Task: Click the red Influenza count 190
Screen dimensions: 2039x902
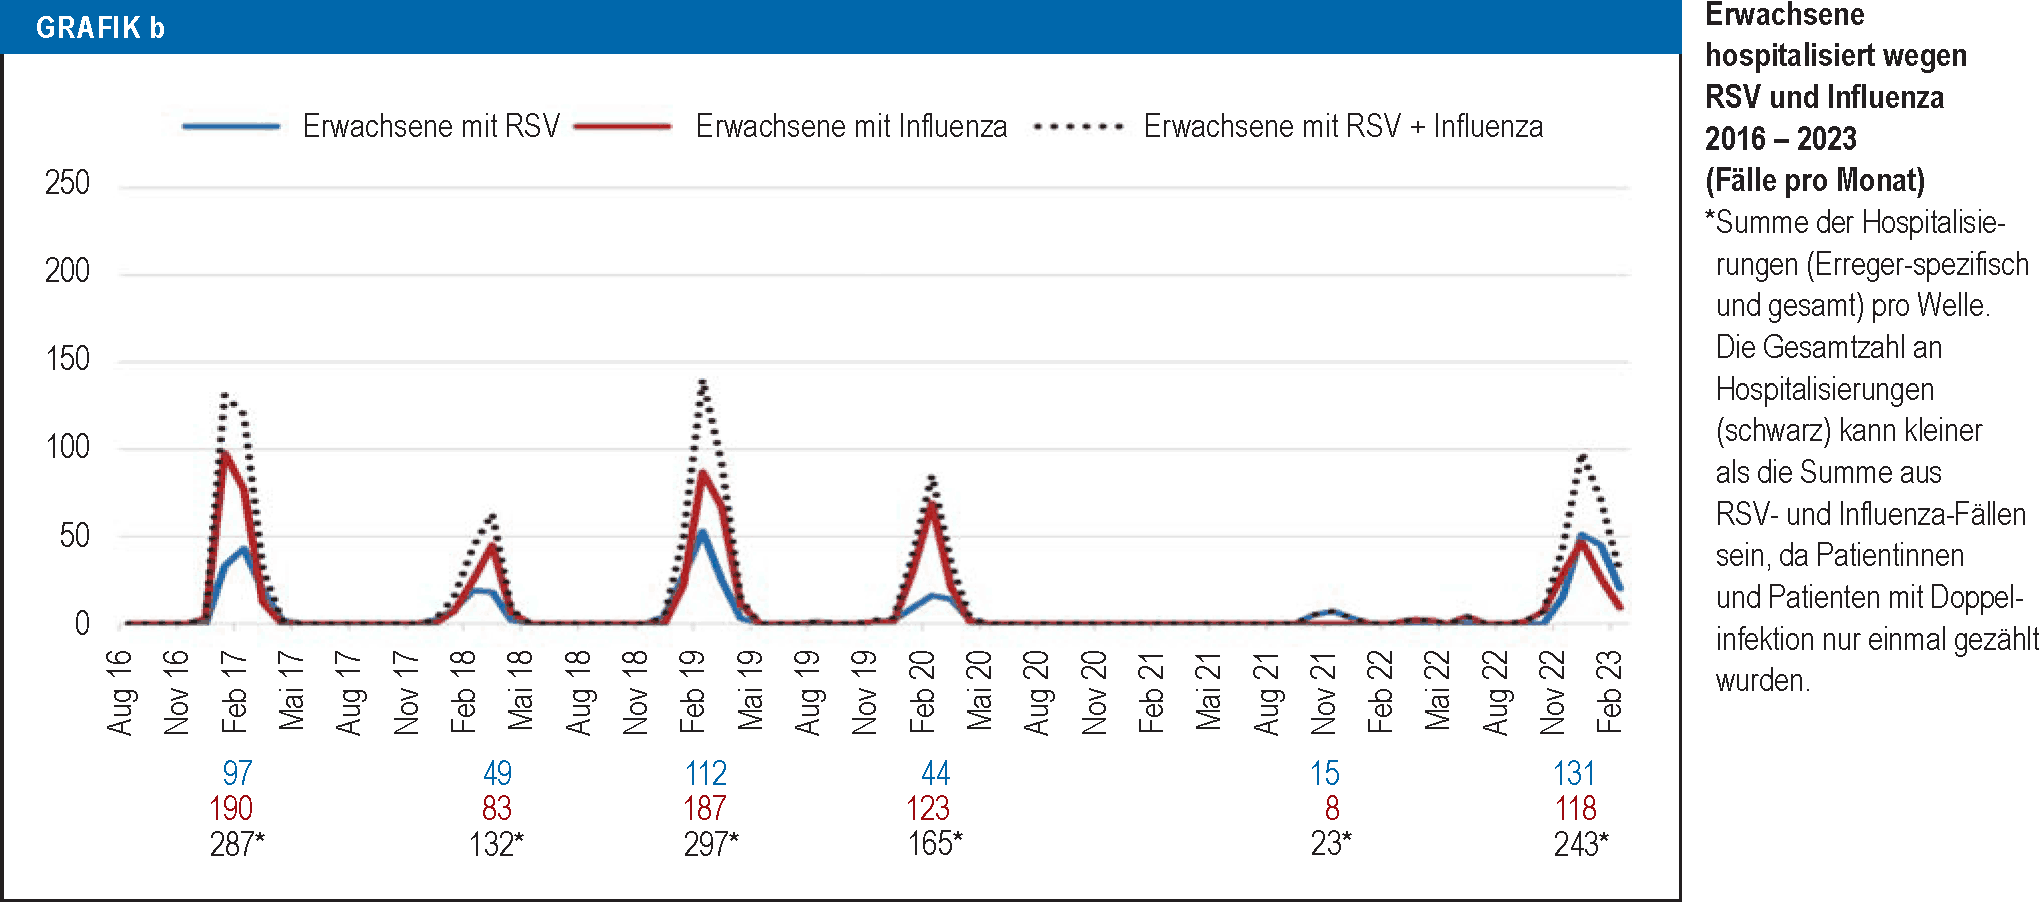Action: click(x=231, y=808)
